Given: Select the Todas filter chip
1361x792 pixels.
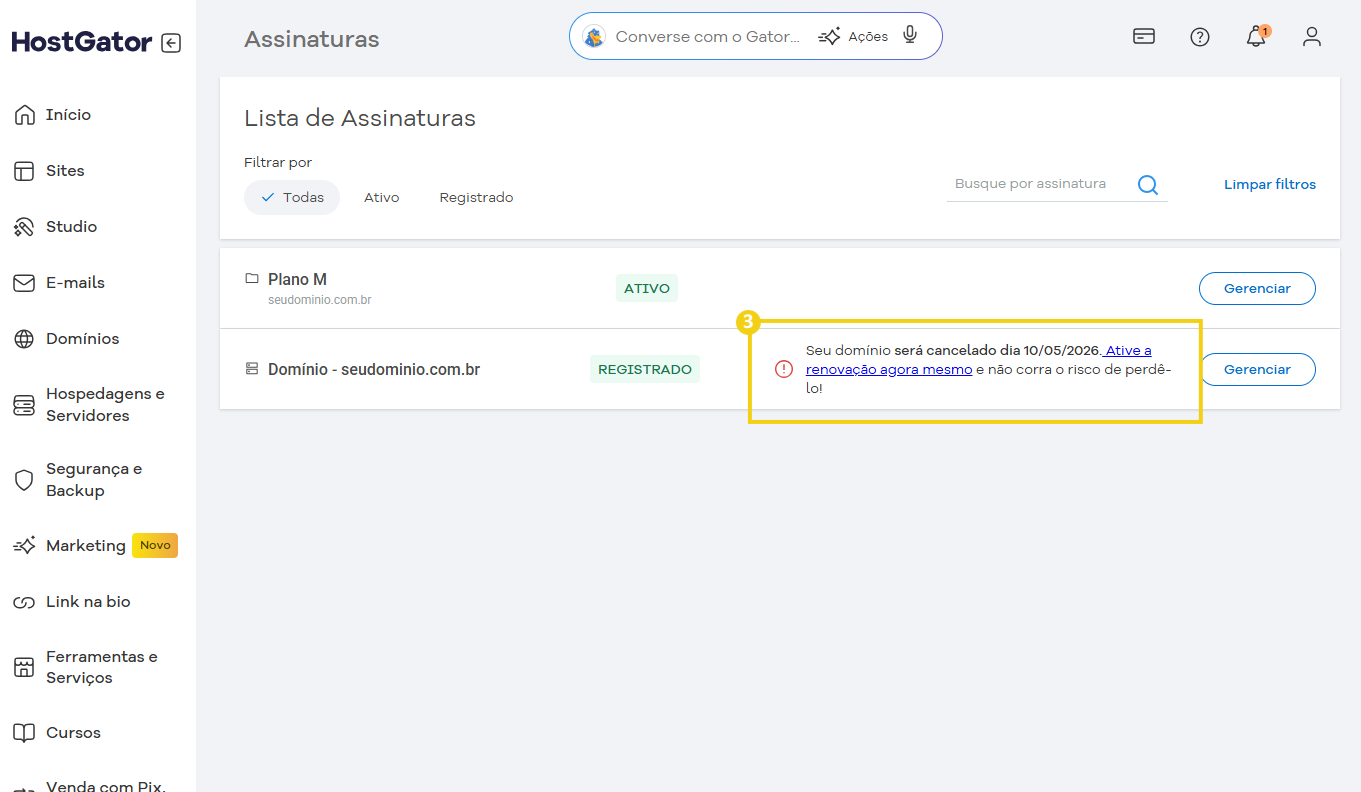Looking at the screenshot, I should pos(292,198).
